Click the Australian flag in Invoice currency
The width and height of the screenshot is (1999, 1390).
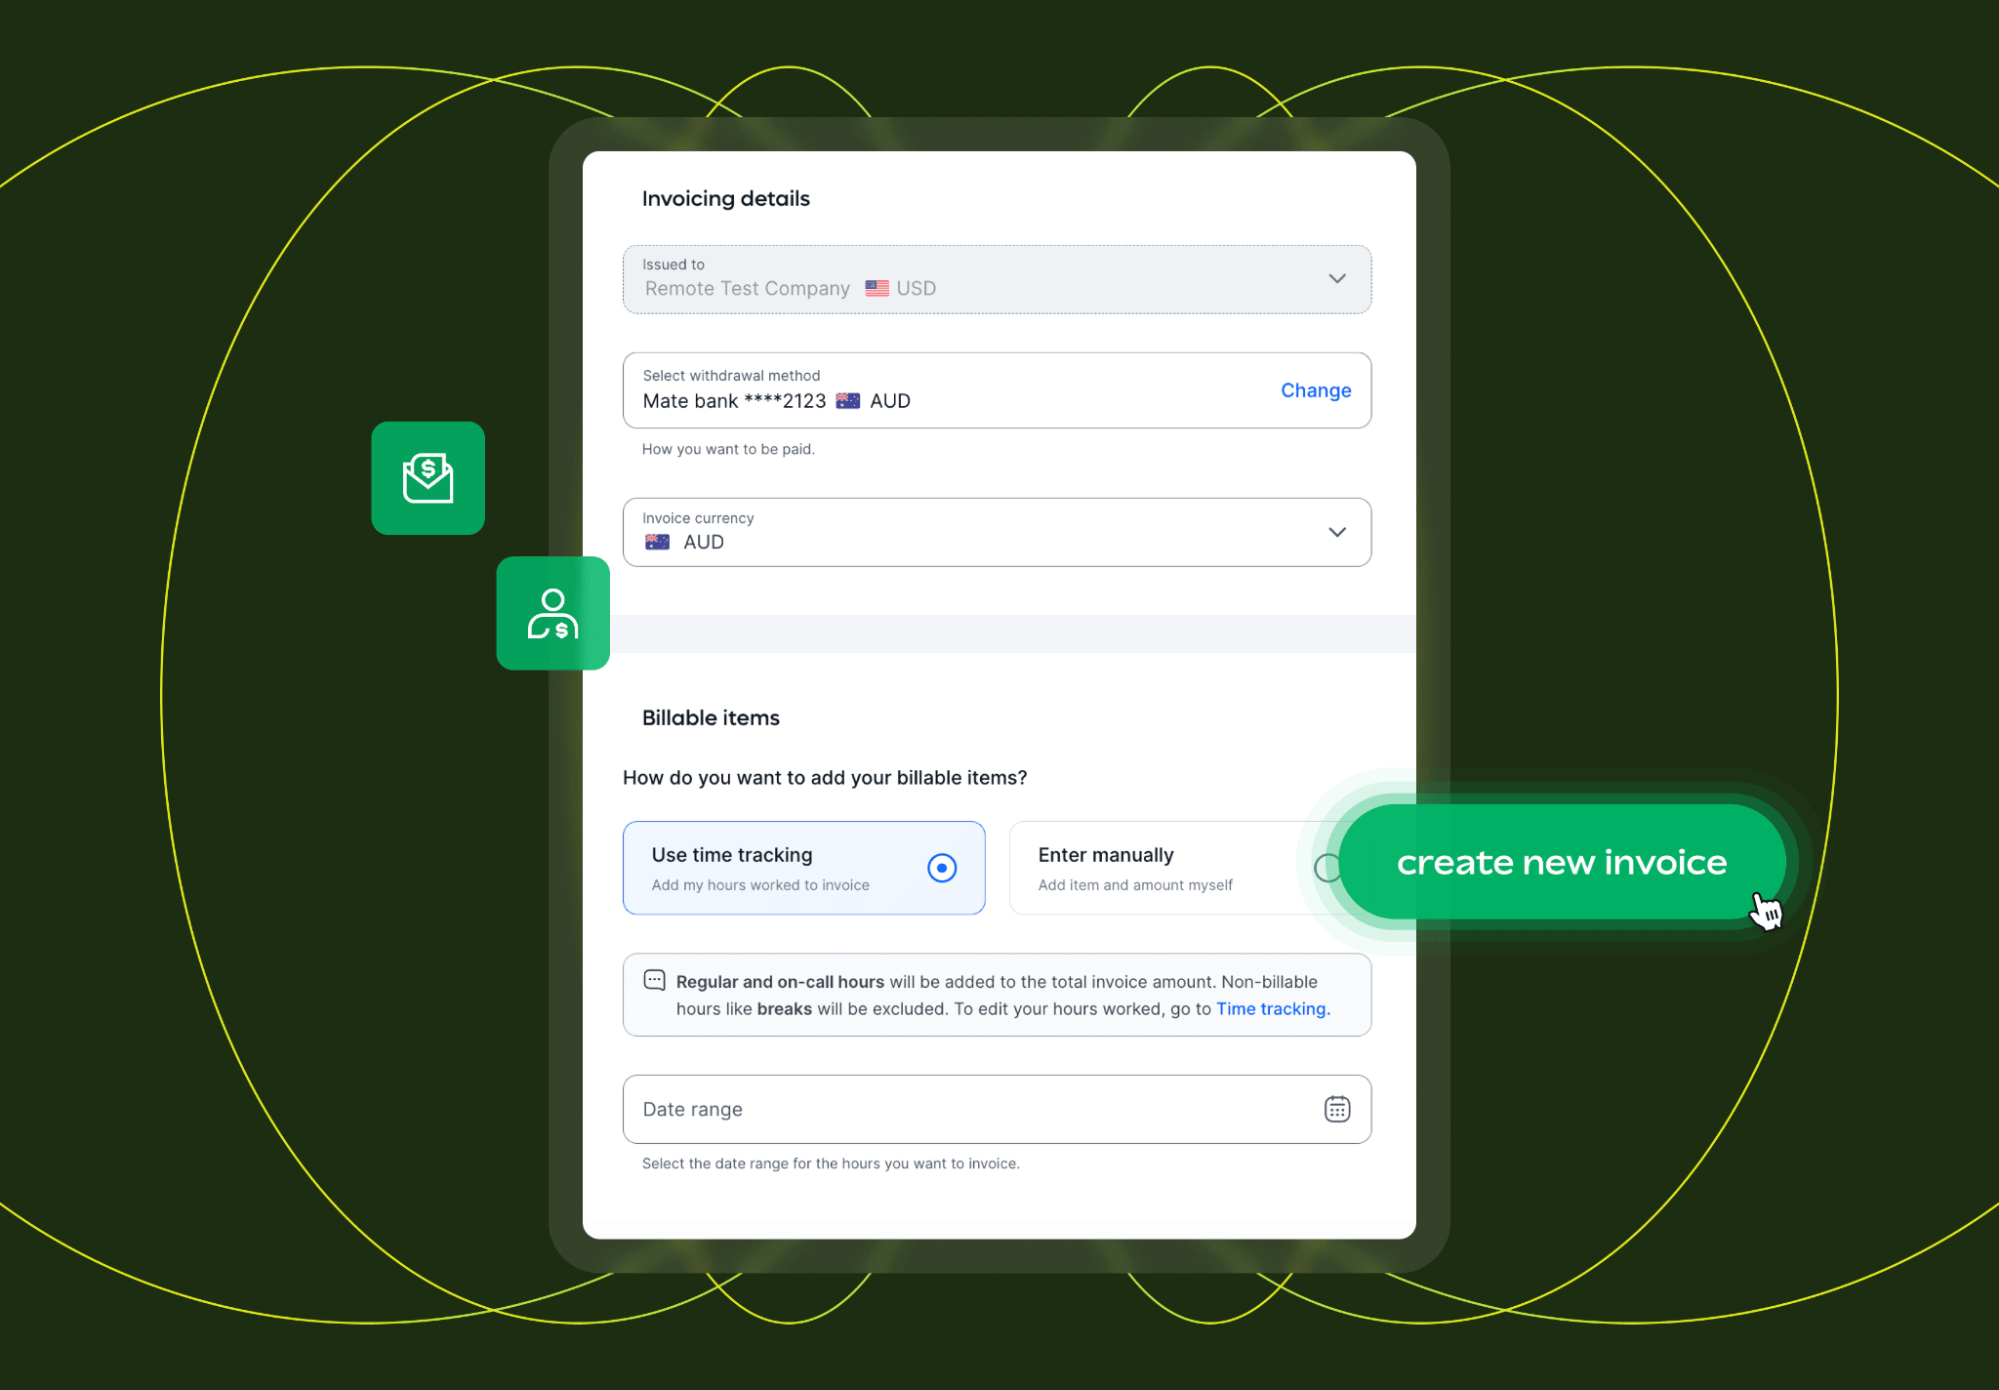[656, 541]
